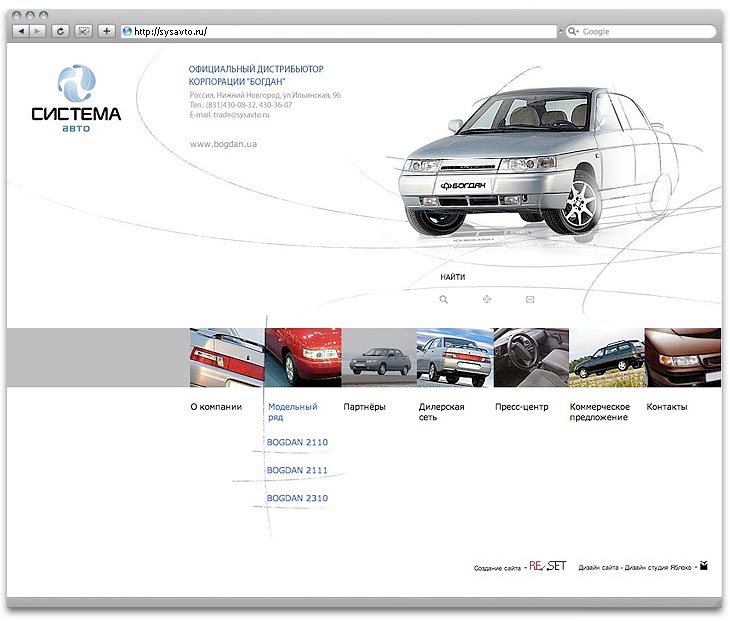The width and height of the screenshot is (730, 621).
Task: Click the trade@sysavto.ru email address
Action: [241, 115]
